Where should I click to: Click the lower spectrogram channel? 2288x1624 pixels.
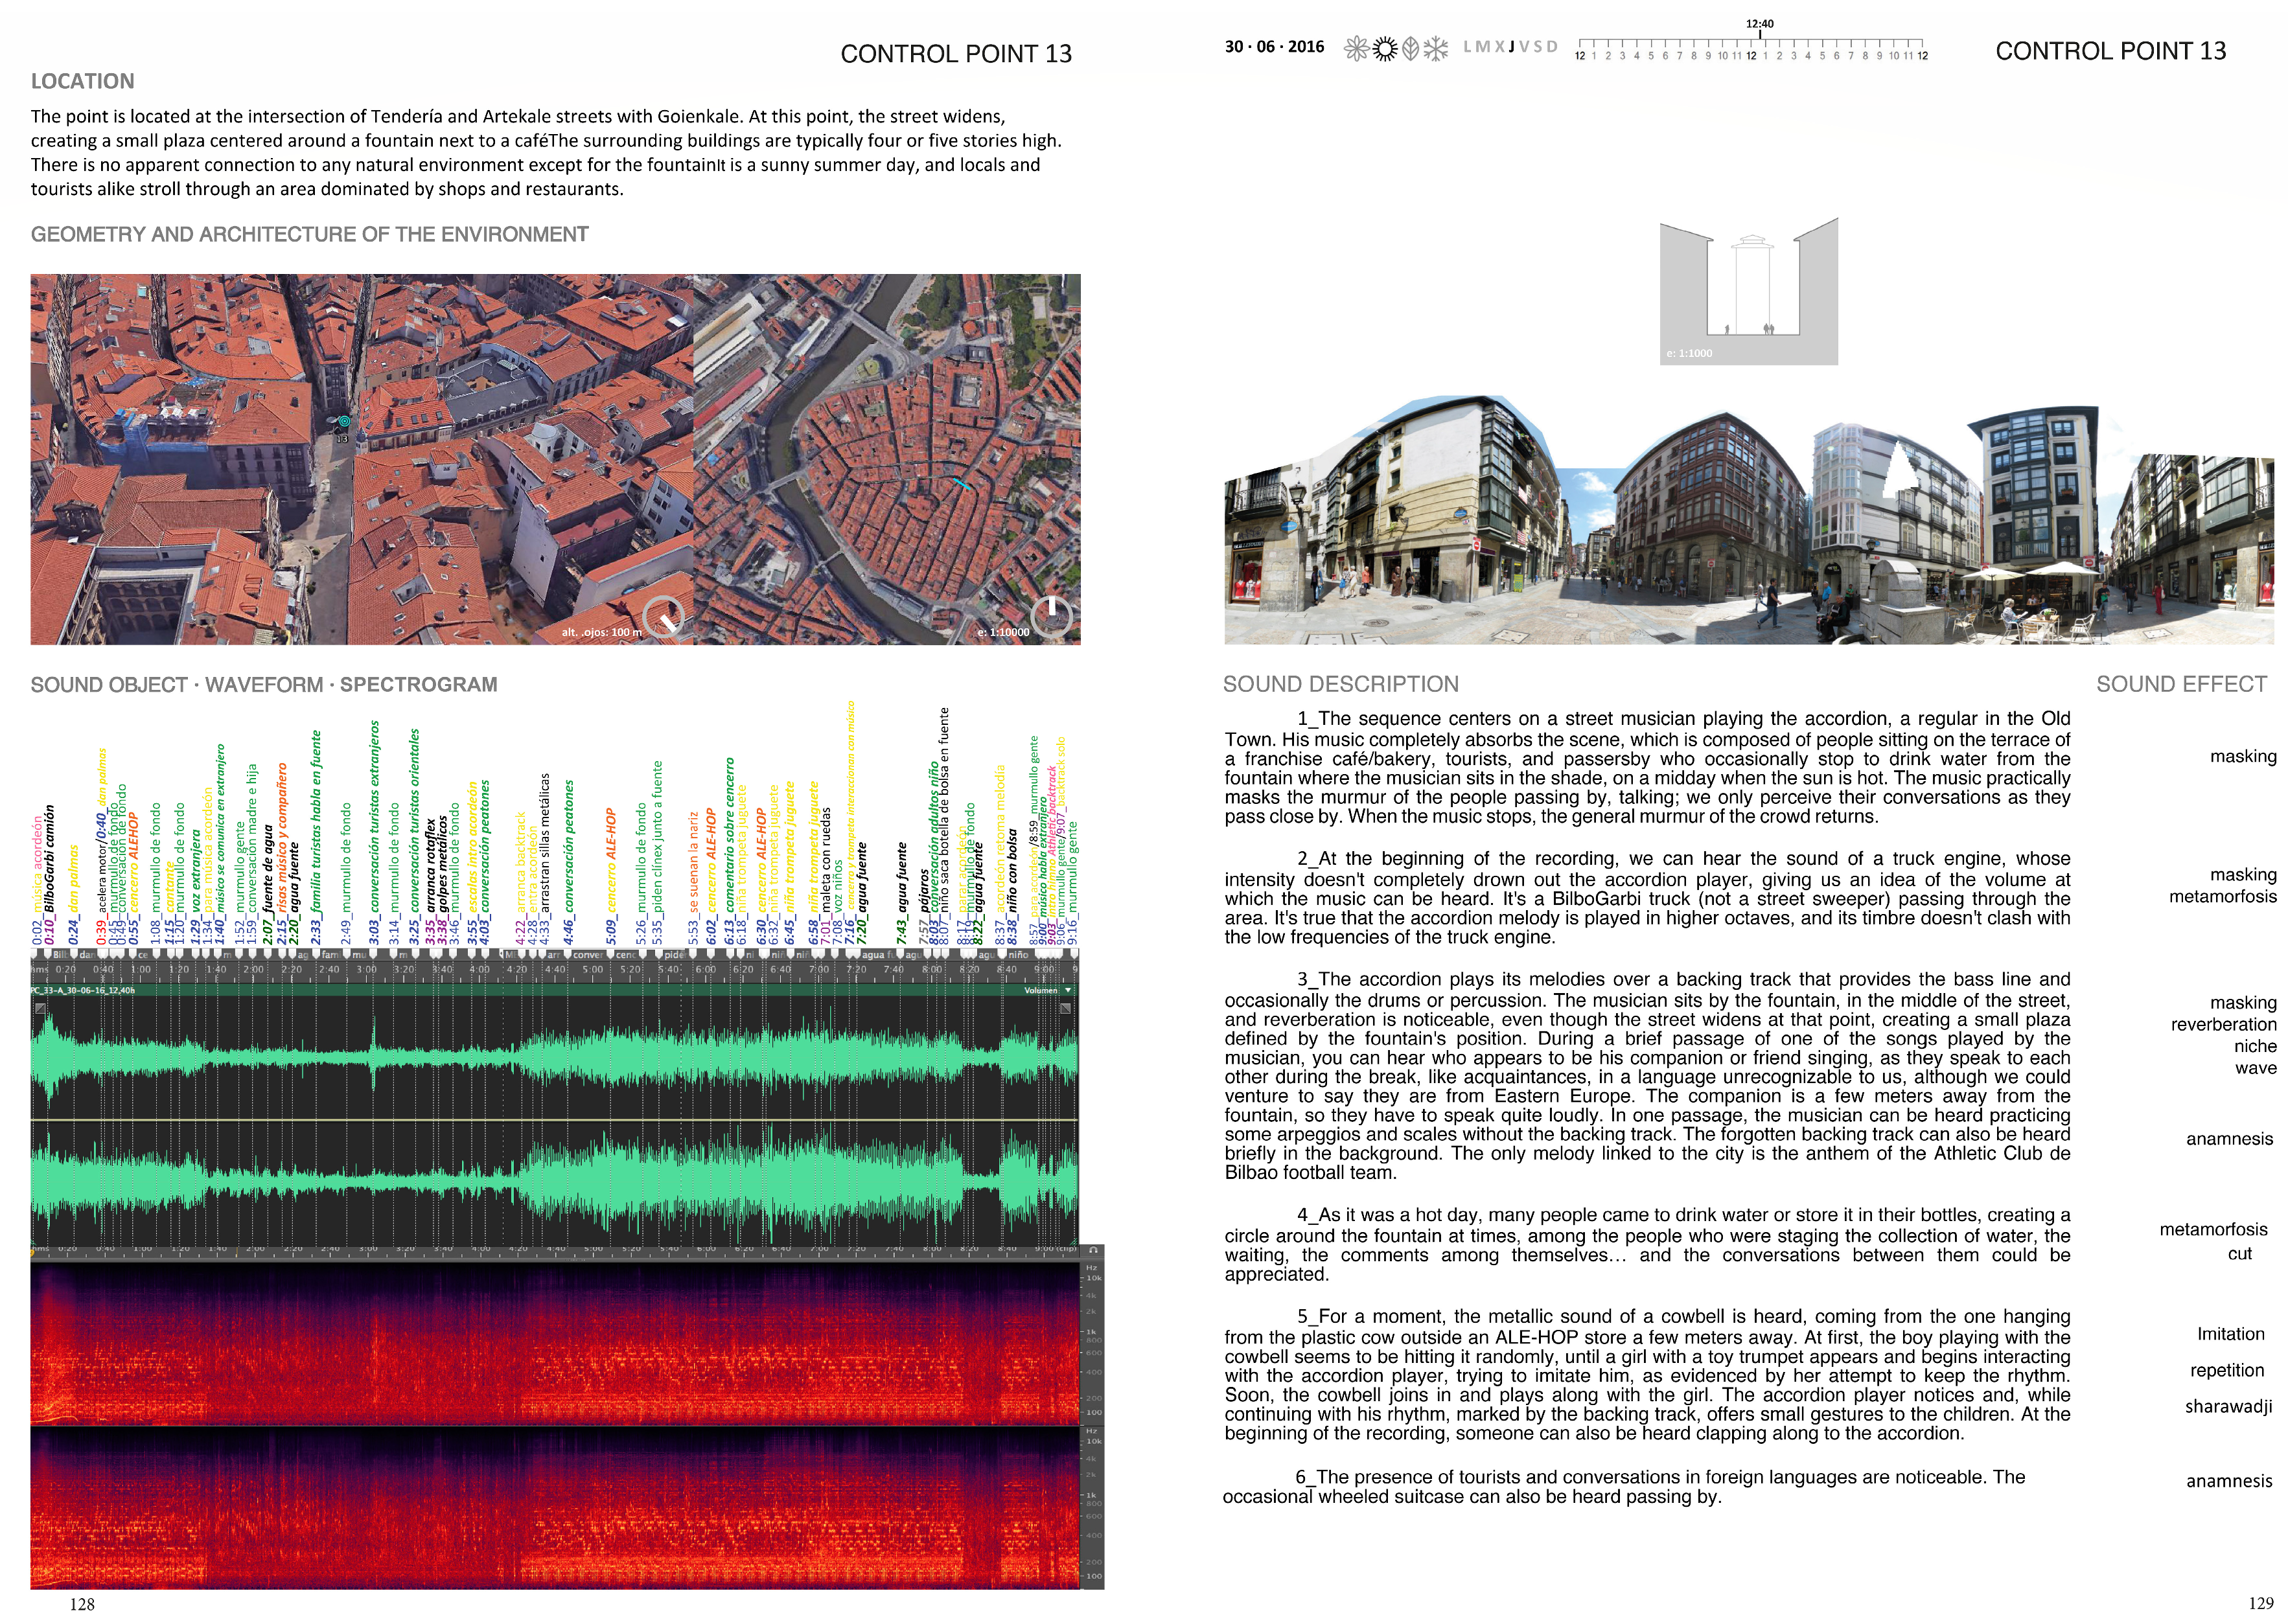555,1507
